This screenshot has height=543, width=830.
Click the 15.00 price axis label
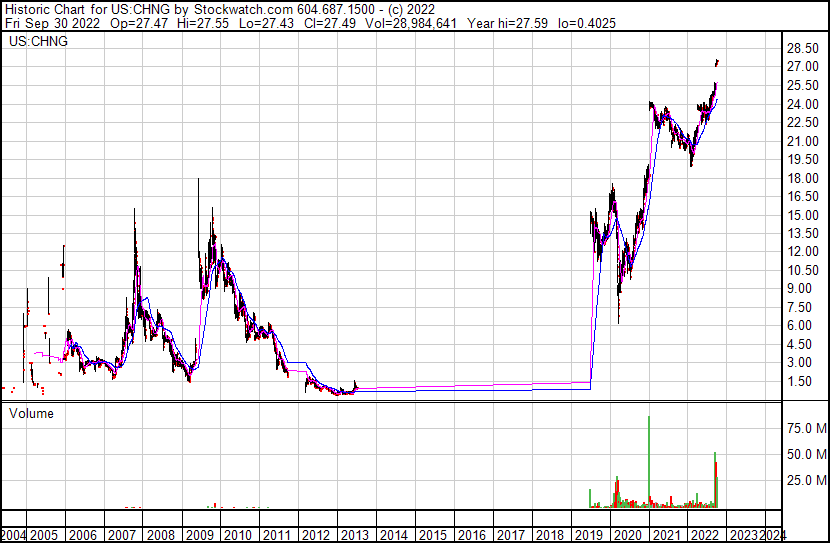(x=803, y=215)
